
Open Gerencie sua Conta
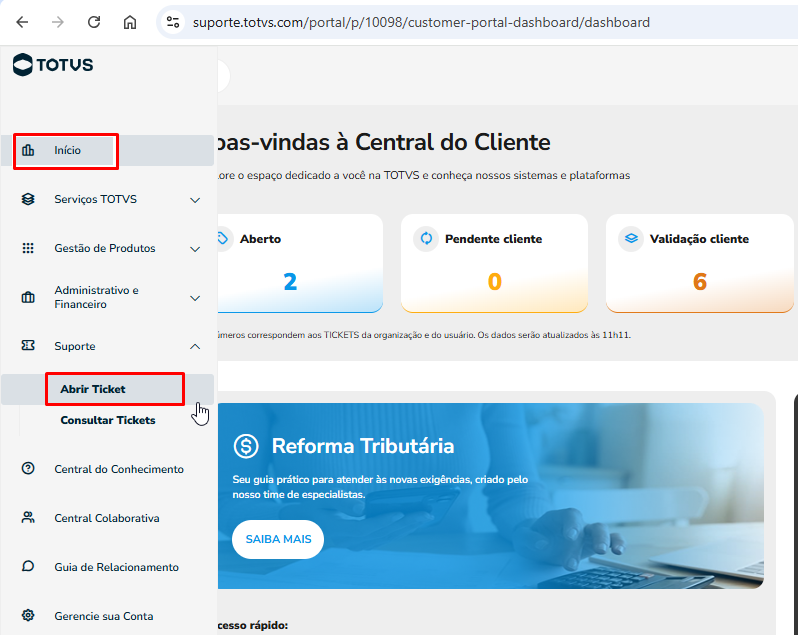coord(104,616)
